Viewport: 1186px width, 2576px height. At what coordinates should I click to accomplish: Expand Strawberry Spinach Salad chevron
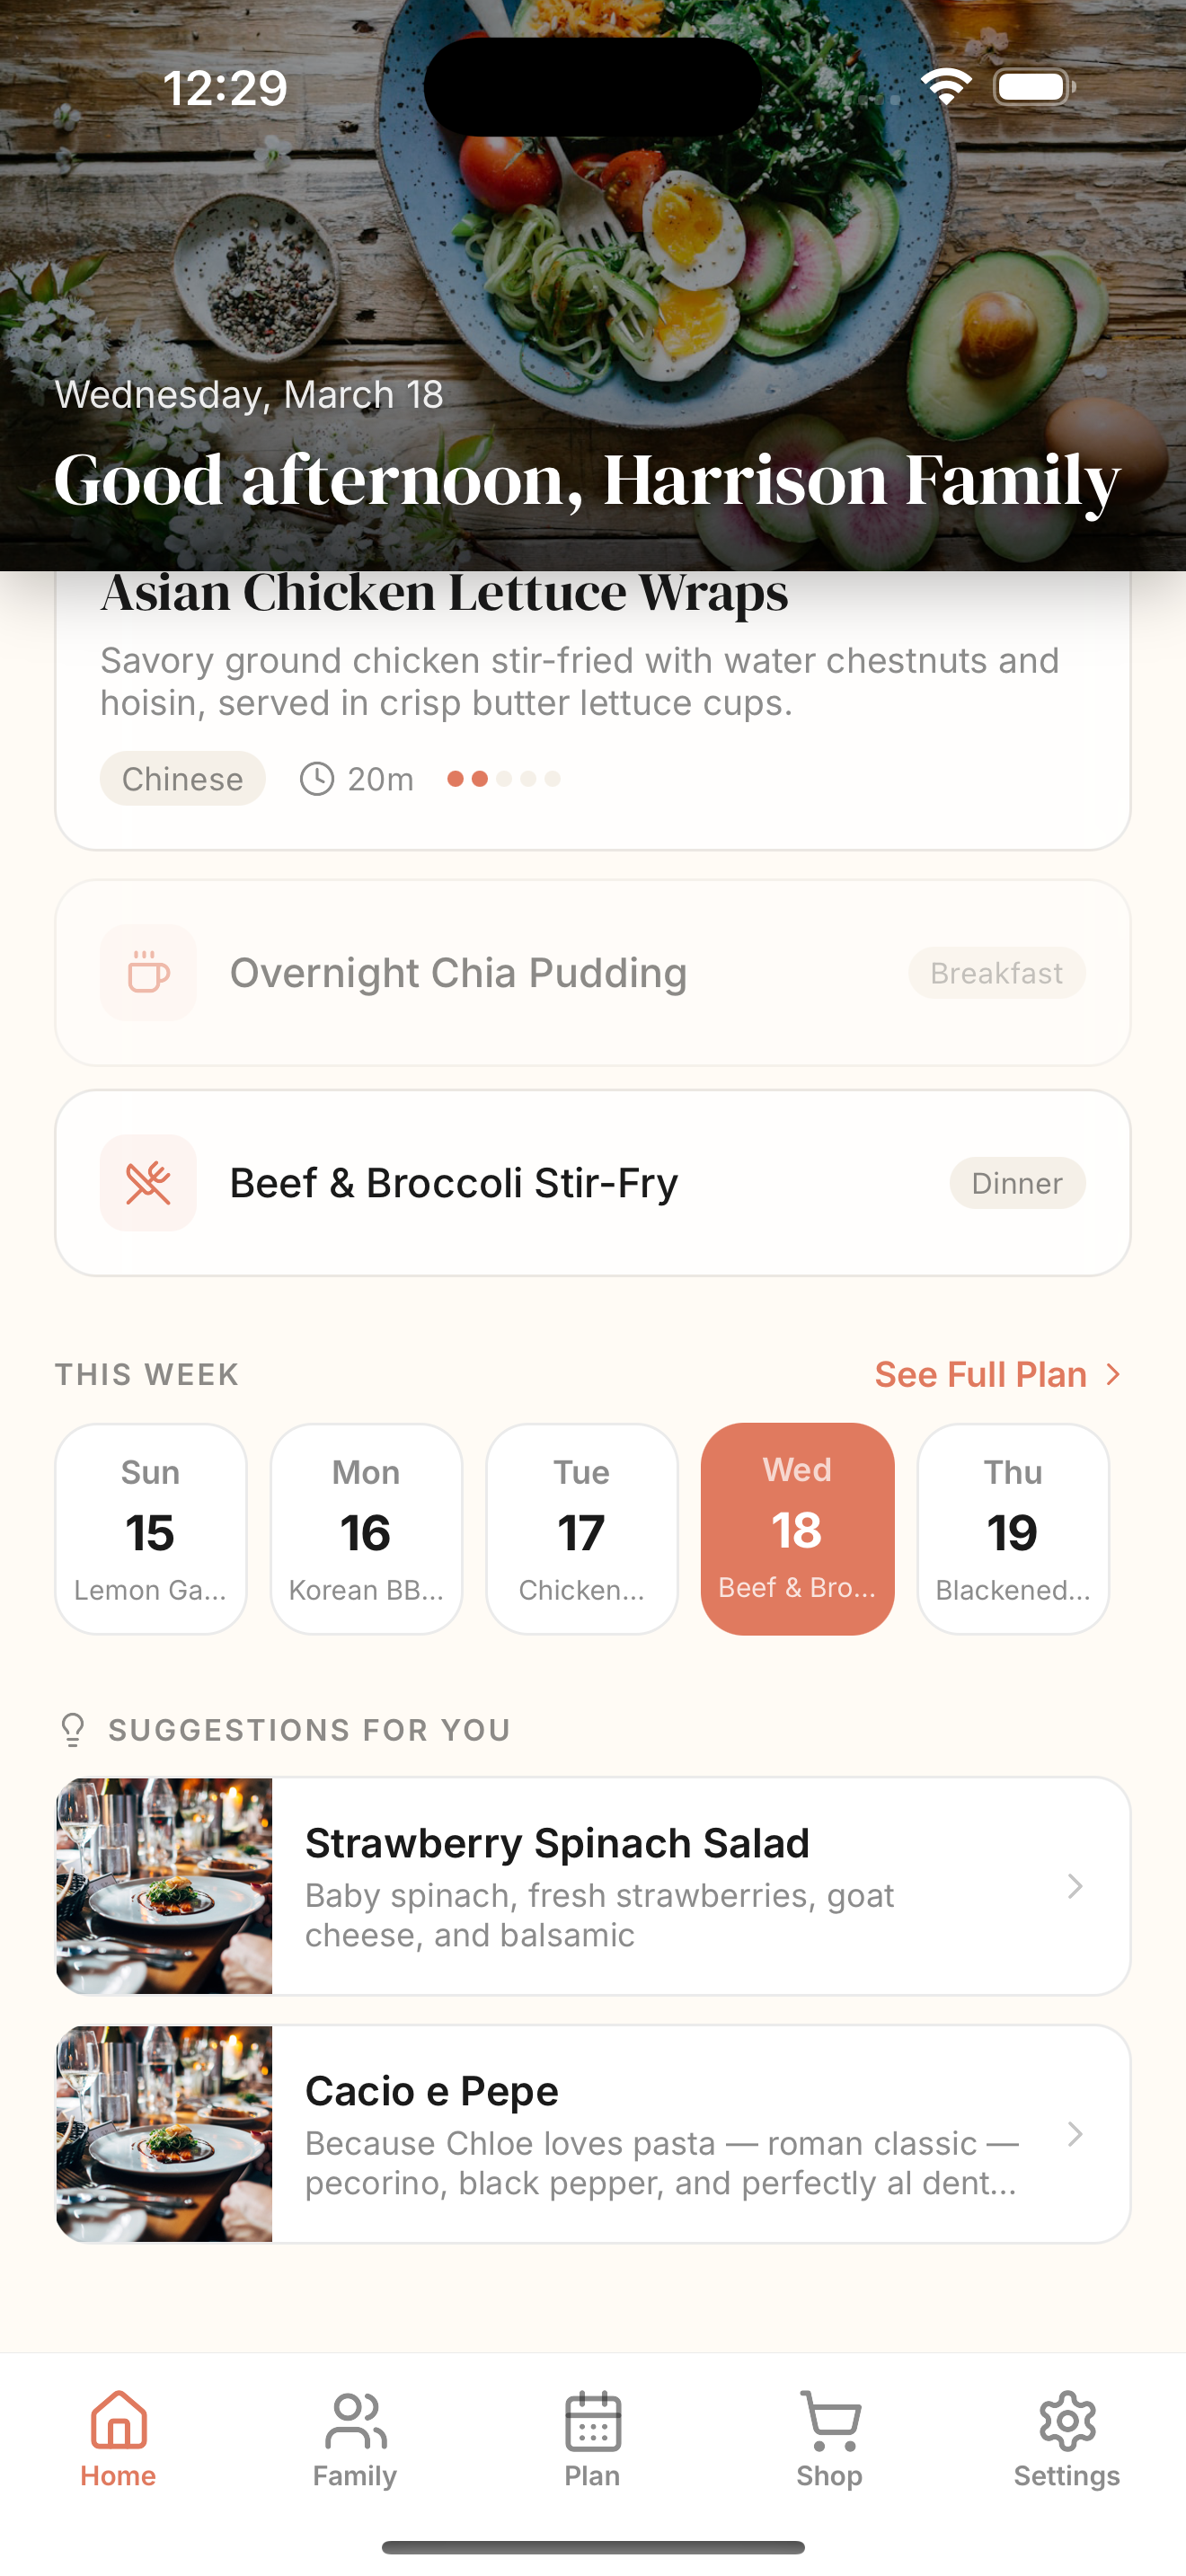(1075, 1886)
